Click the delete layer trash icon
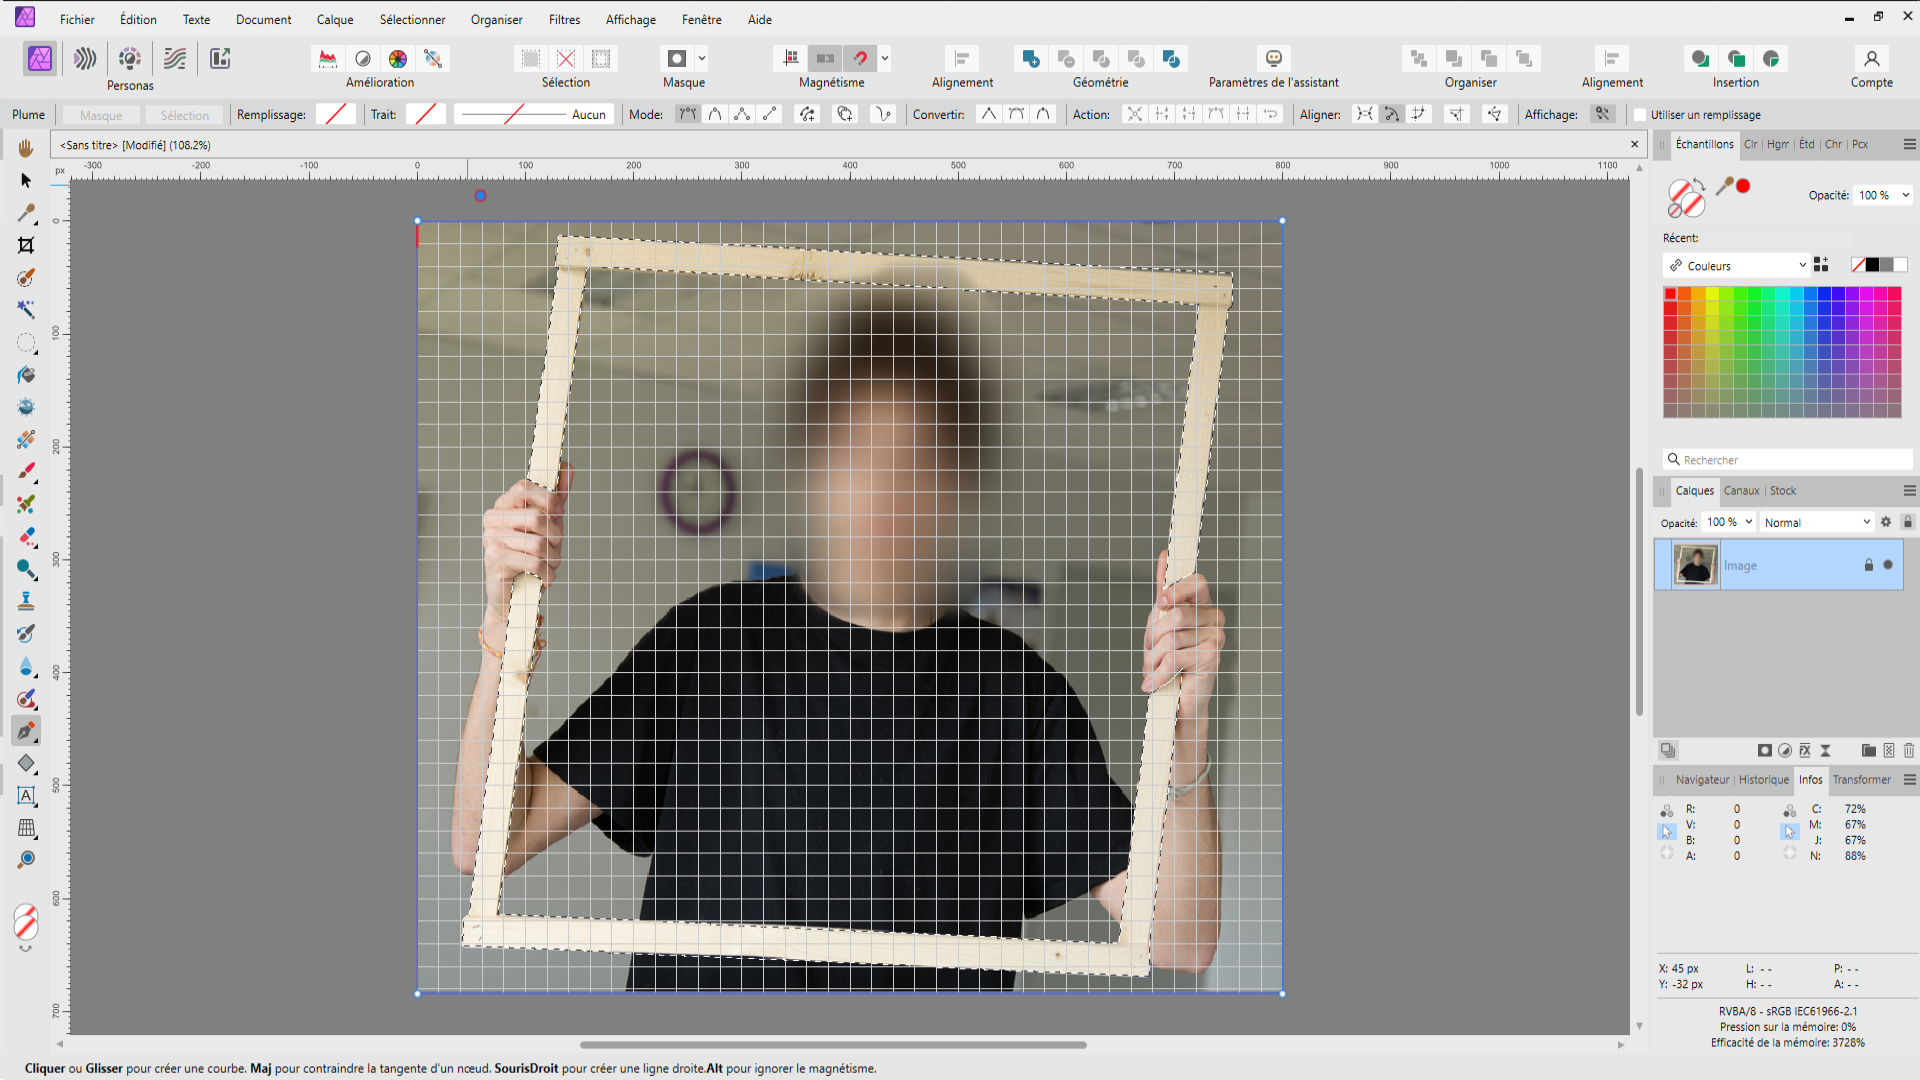This screenshot has width=1920, height=1080. 1908,750
